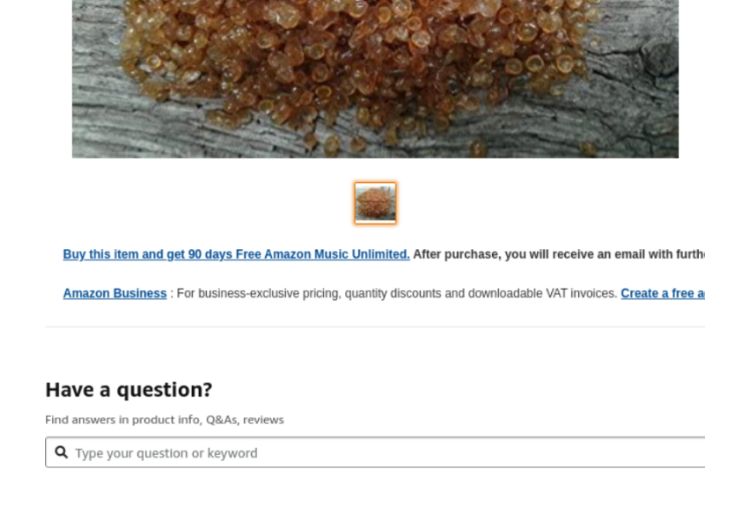Open the Amazon Business link

[115, 293]
